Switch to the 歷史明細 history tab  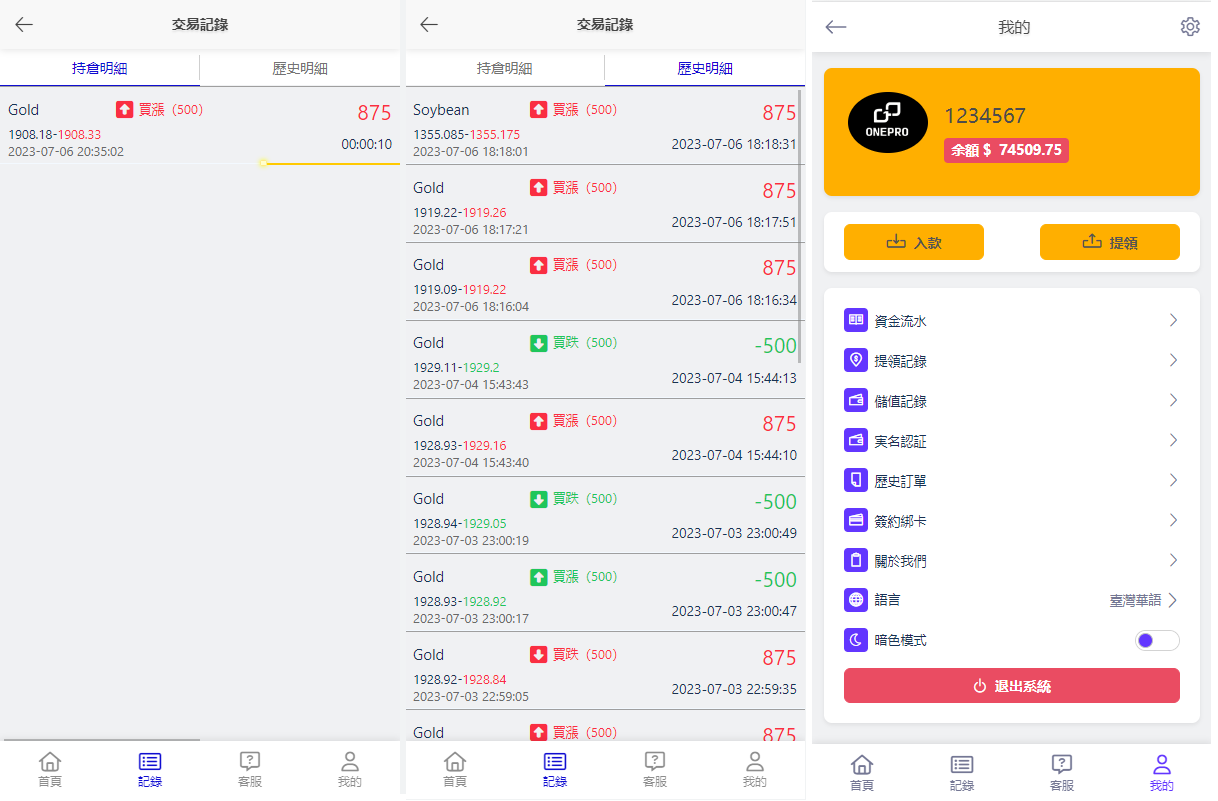coord(706,70)
